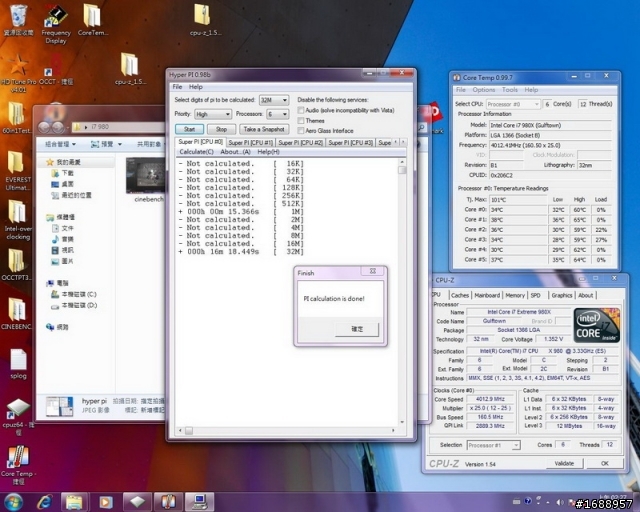Image resolution: width=640 pixels, height=512 pixels.
Task: Open Core Temp Tools menu
Action: 510,90
